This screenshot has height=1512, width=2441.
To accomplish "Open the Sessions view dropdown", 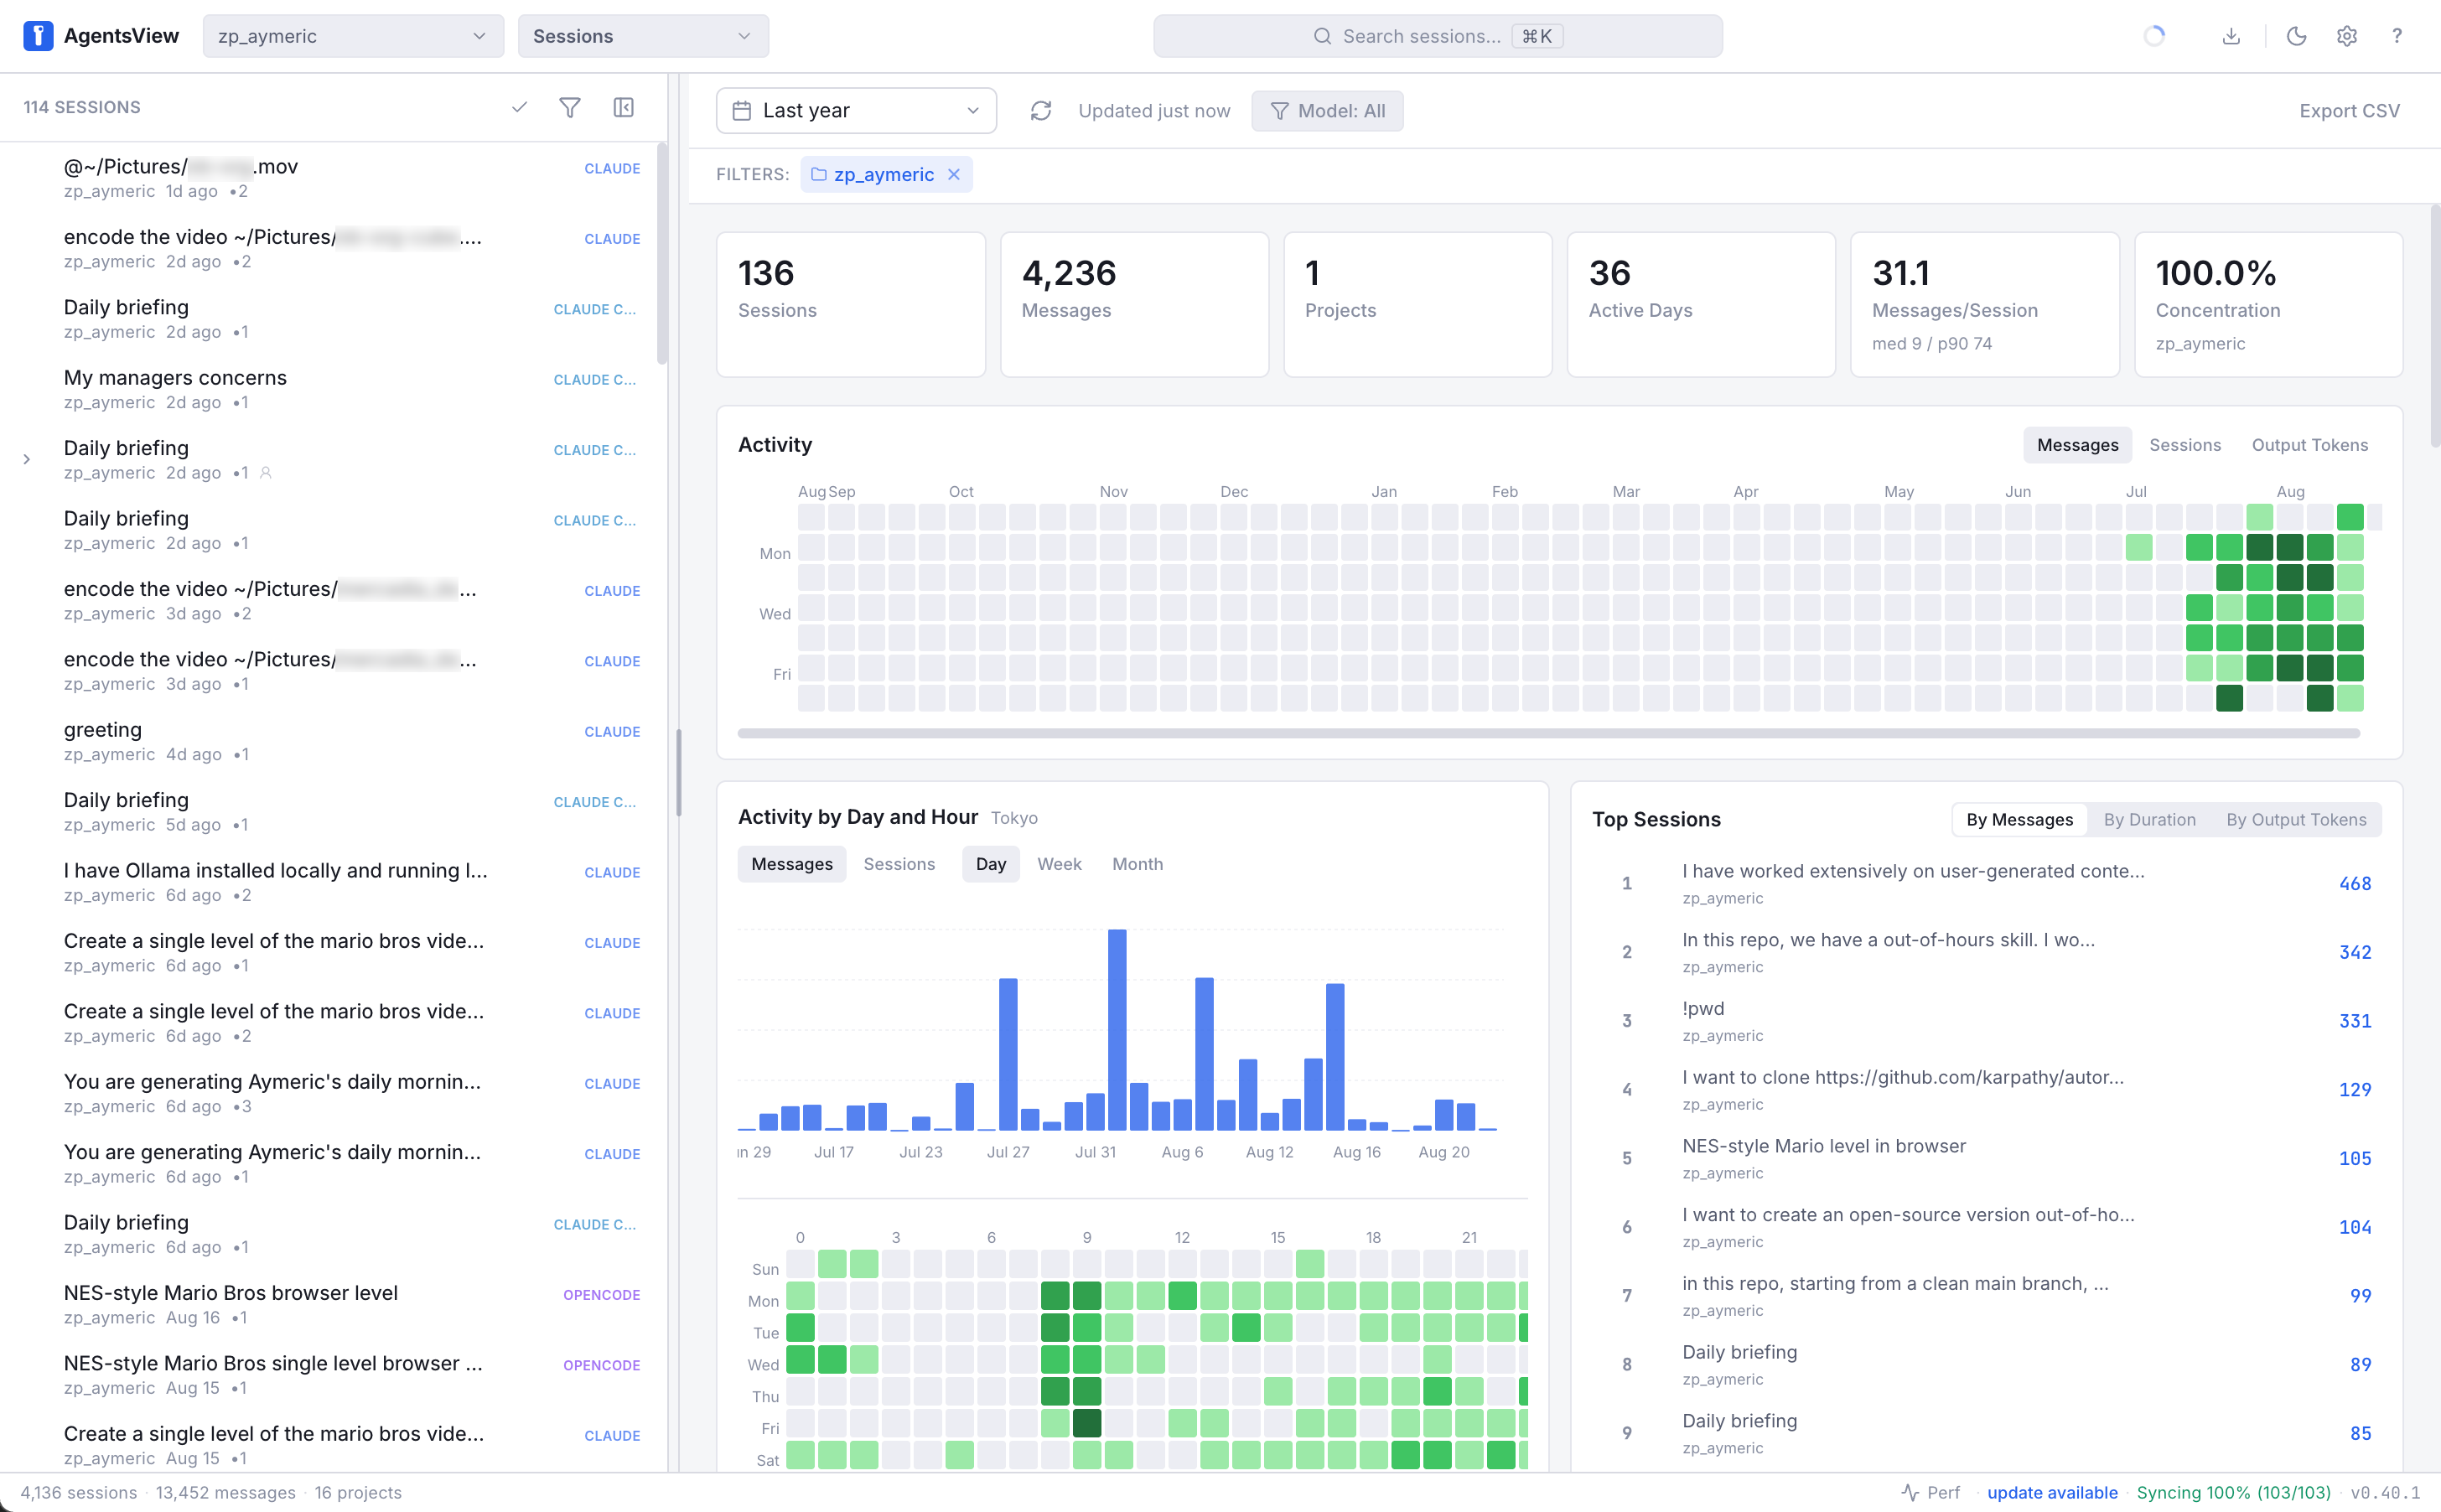I will tap(643, 36).
